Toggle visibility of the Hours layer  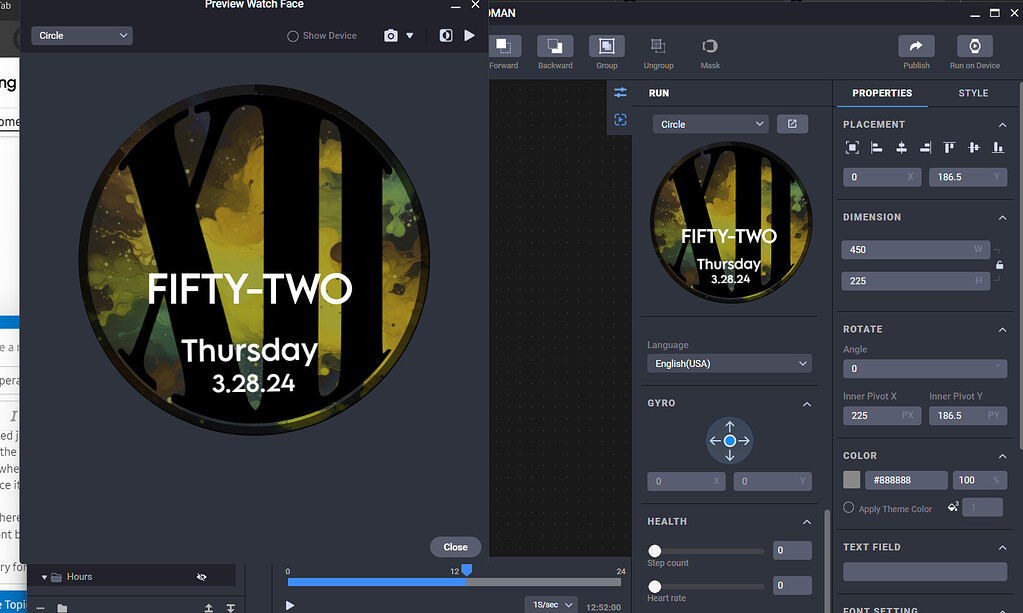point(202,577)
